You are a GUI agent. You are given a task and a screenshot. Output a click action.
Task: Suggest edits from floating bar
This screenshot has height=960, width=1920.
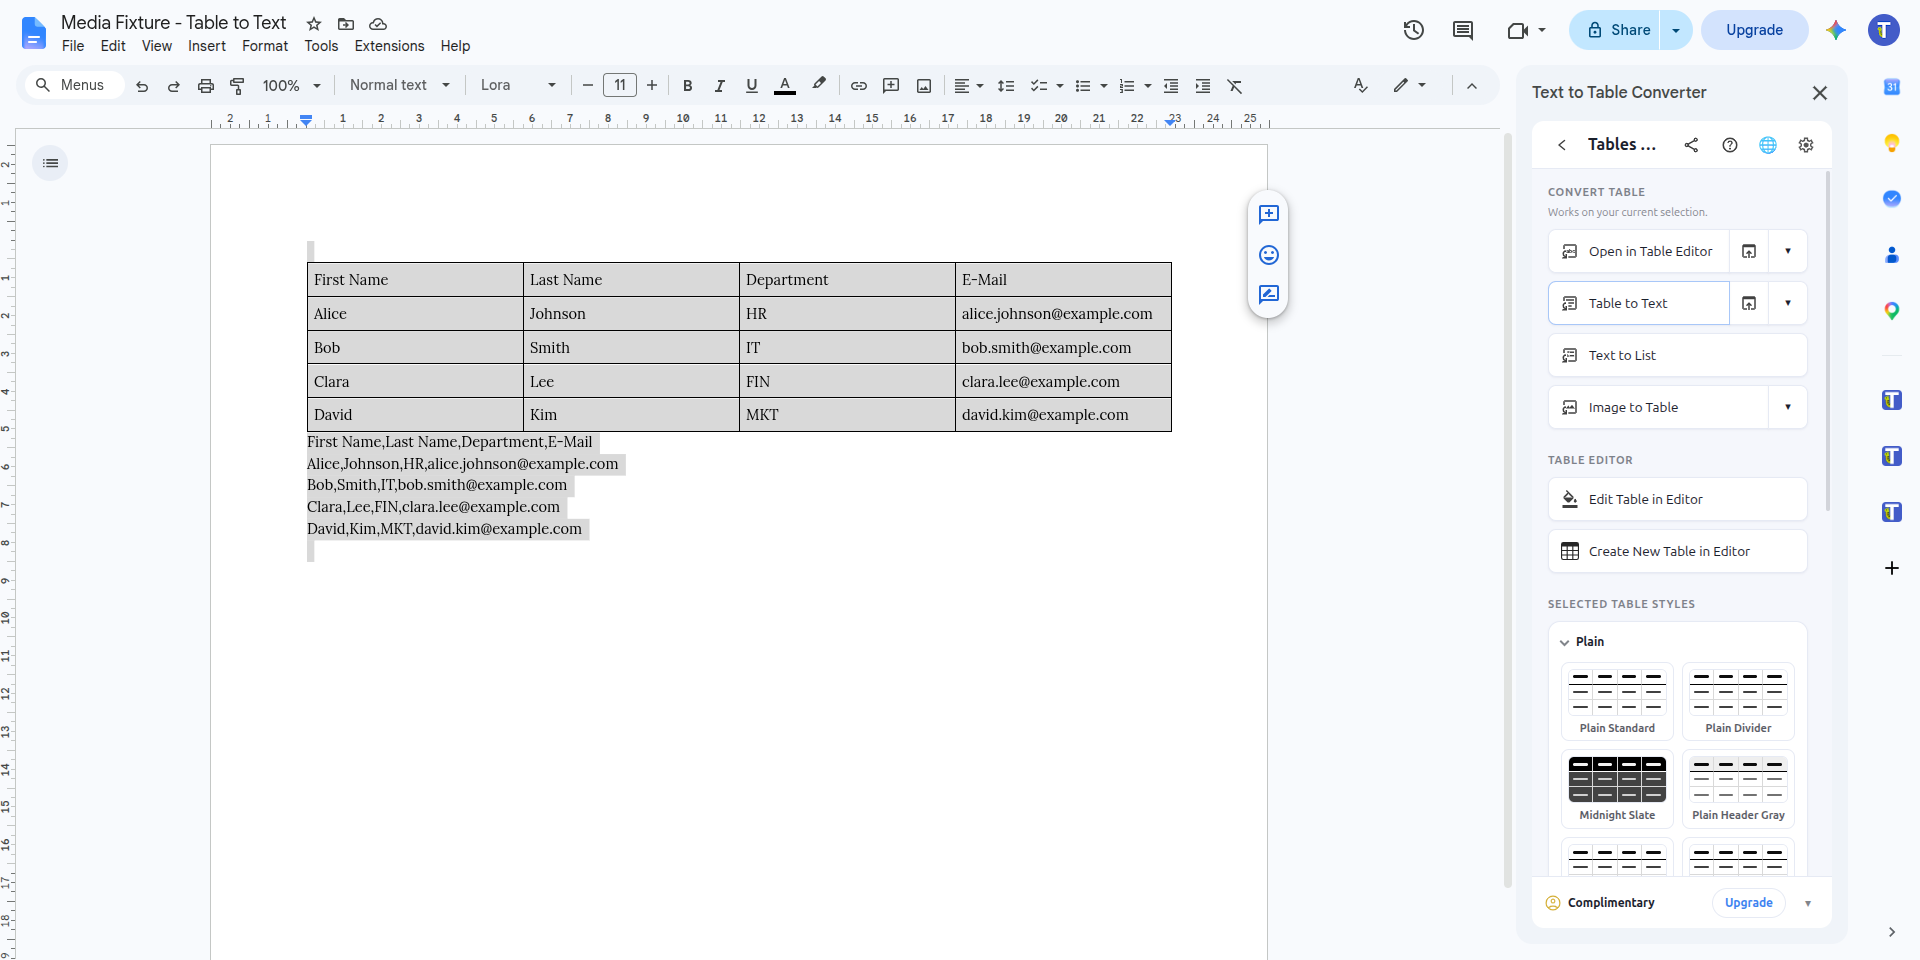pos(1269,294)
